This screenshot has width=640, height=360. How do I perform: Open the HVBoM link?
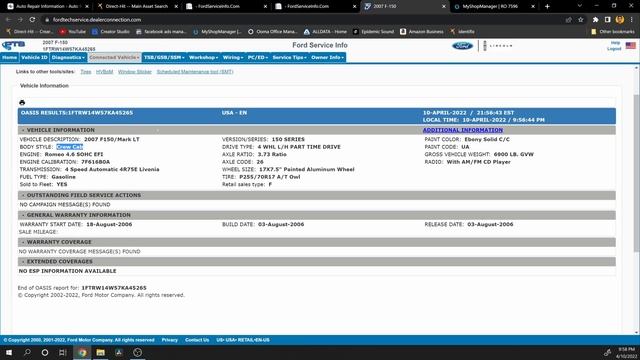click(x=104, y=72)
